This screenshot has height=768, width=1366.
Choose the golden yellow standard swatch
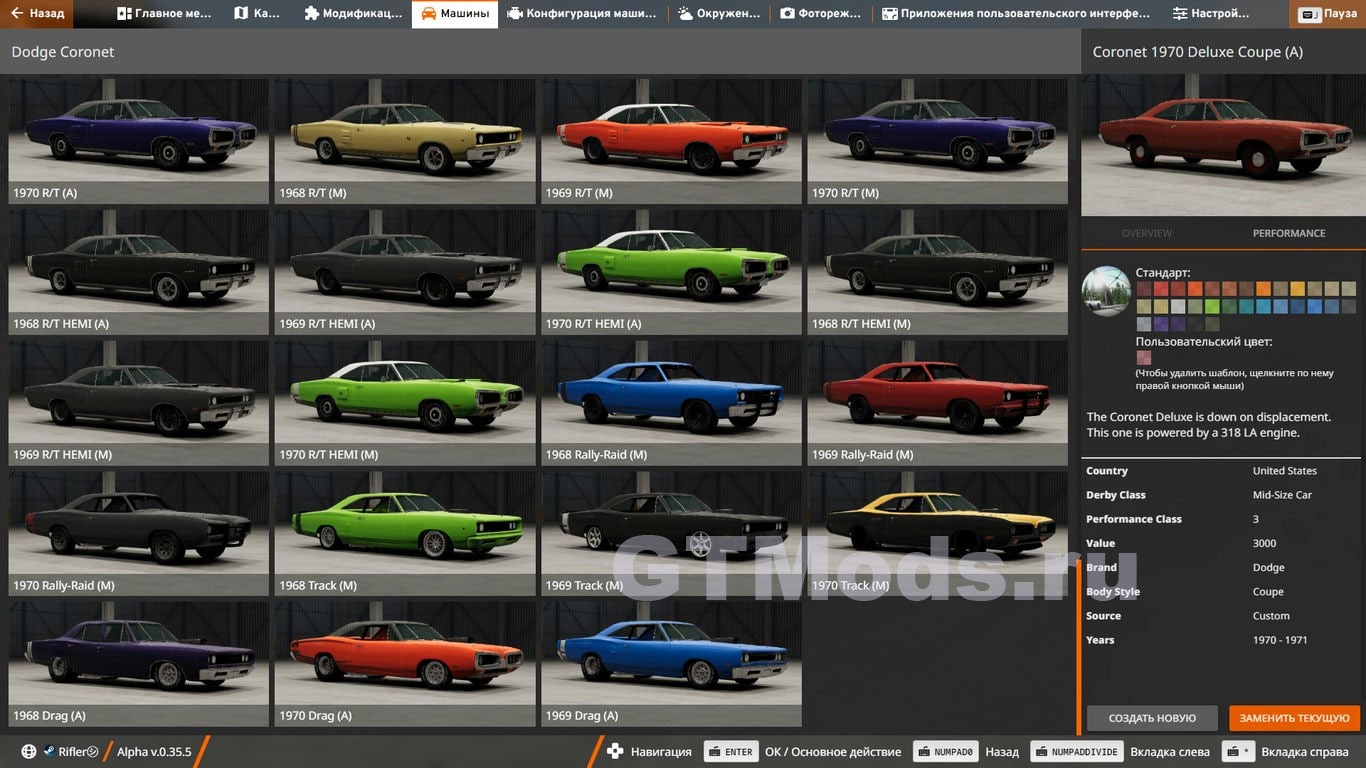[1298, 288]
